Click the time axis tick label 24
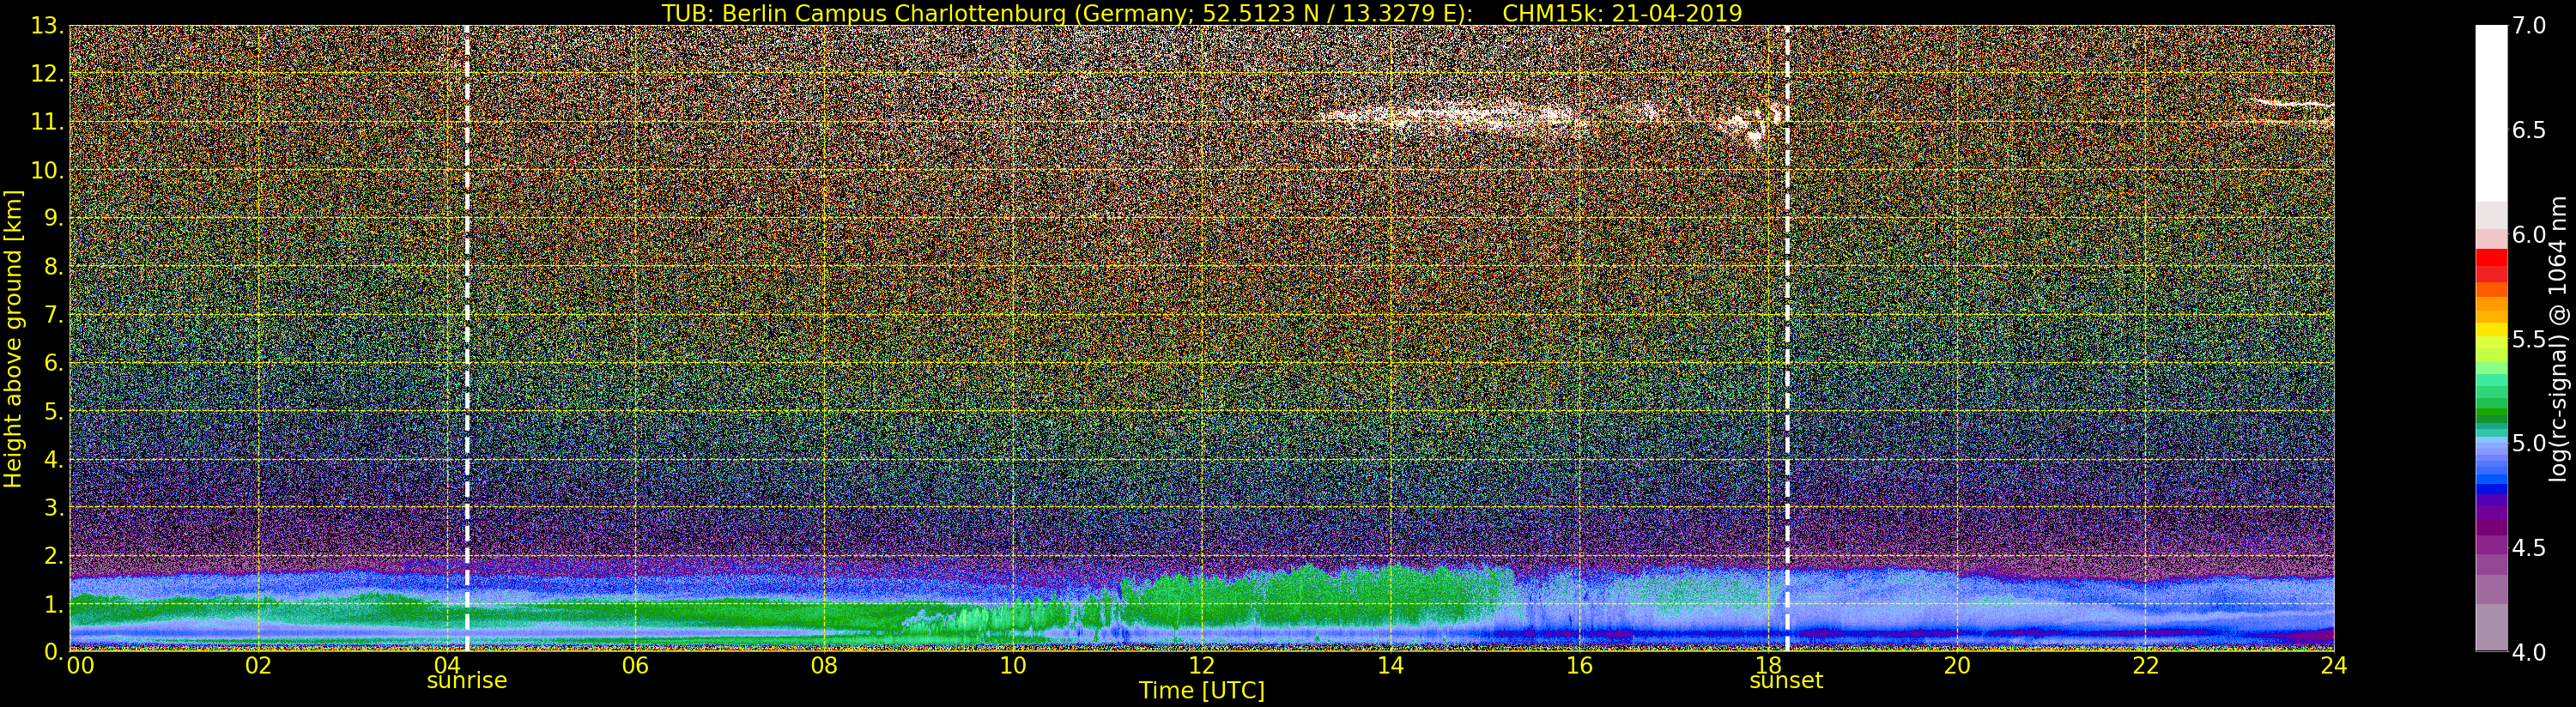The width and height of the screenshot is (2576, 707). tap(2334, 666)
